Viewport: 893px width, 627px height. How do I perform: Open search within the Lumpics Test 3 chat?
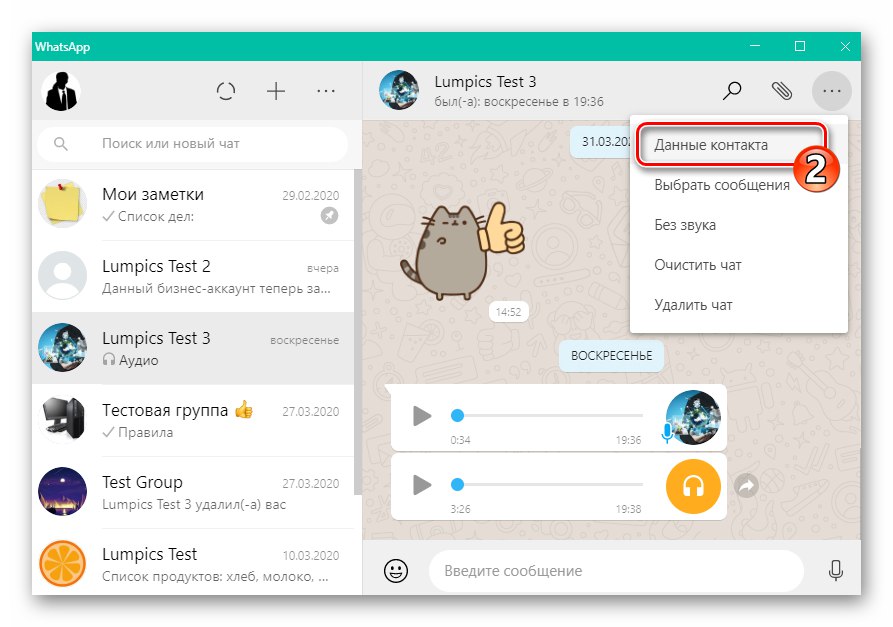coord(732,91)
